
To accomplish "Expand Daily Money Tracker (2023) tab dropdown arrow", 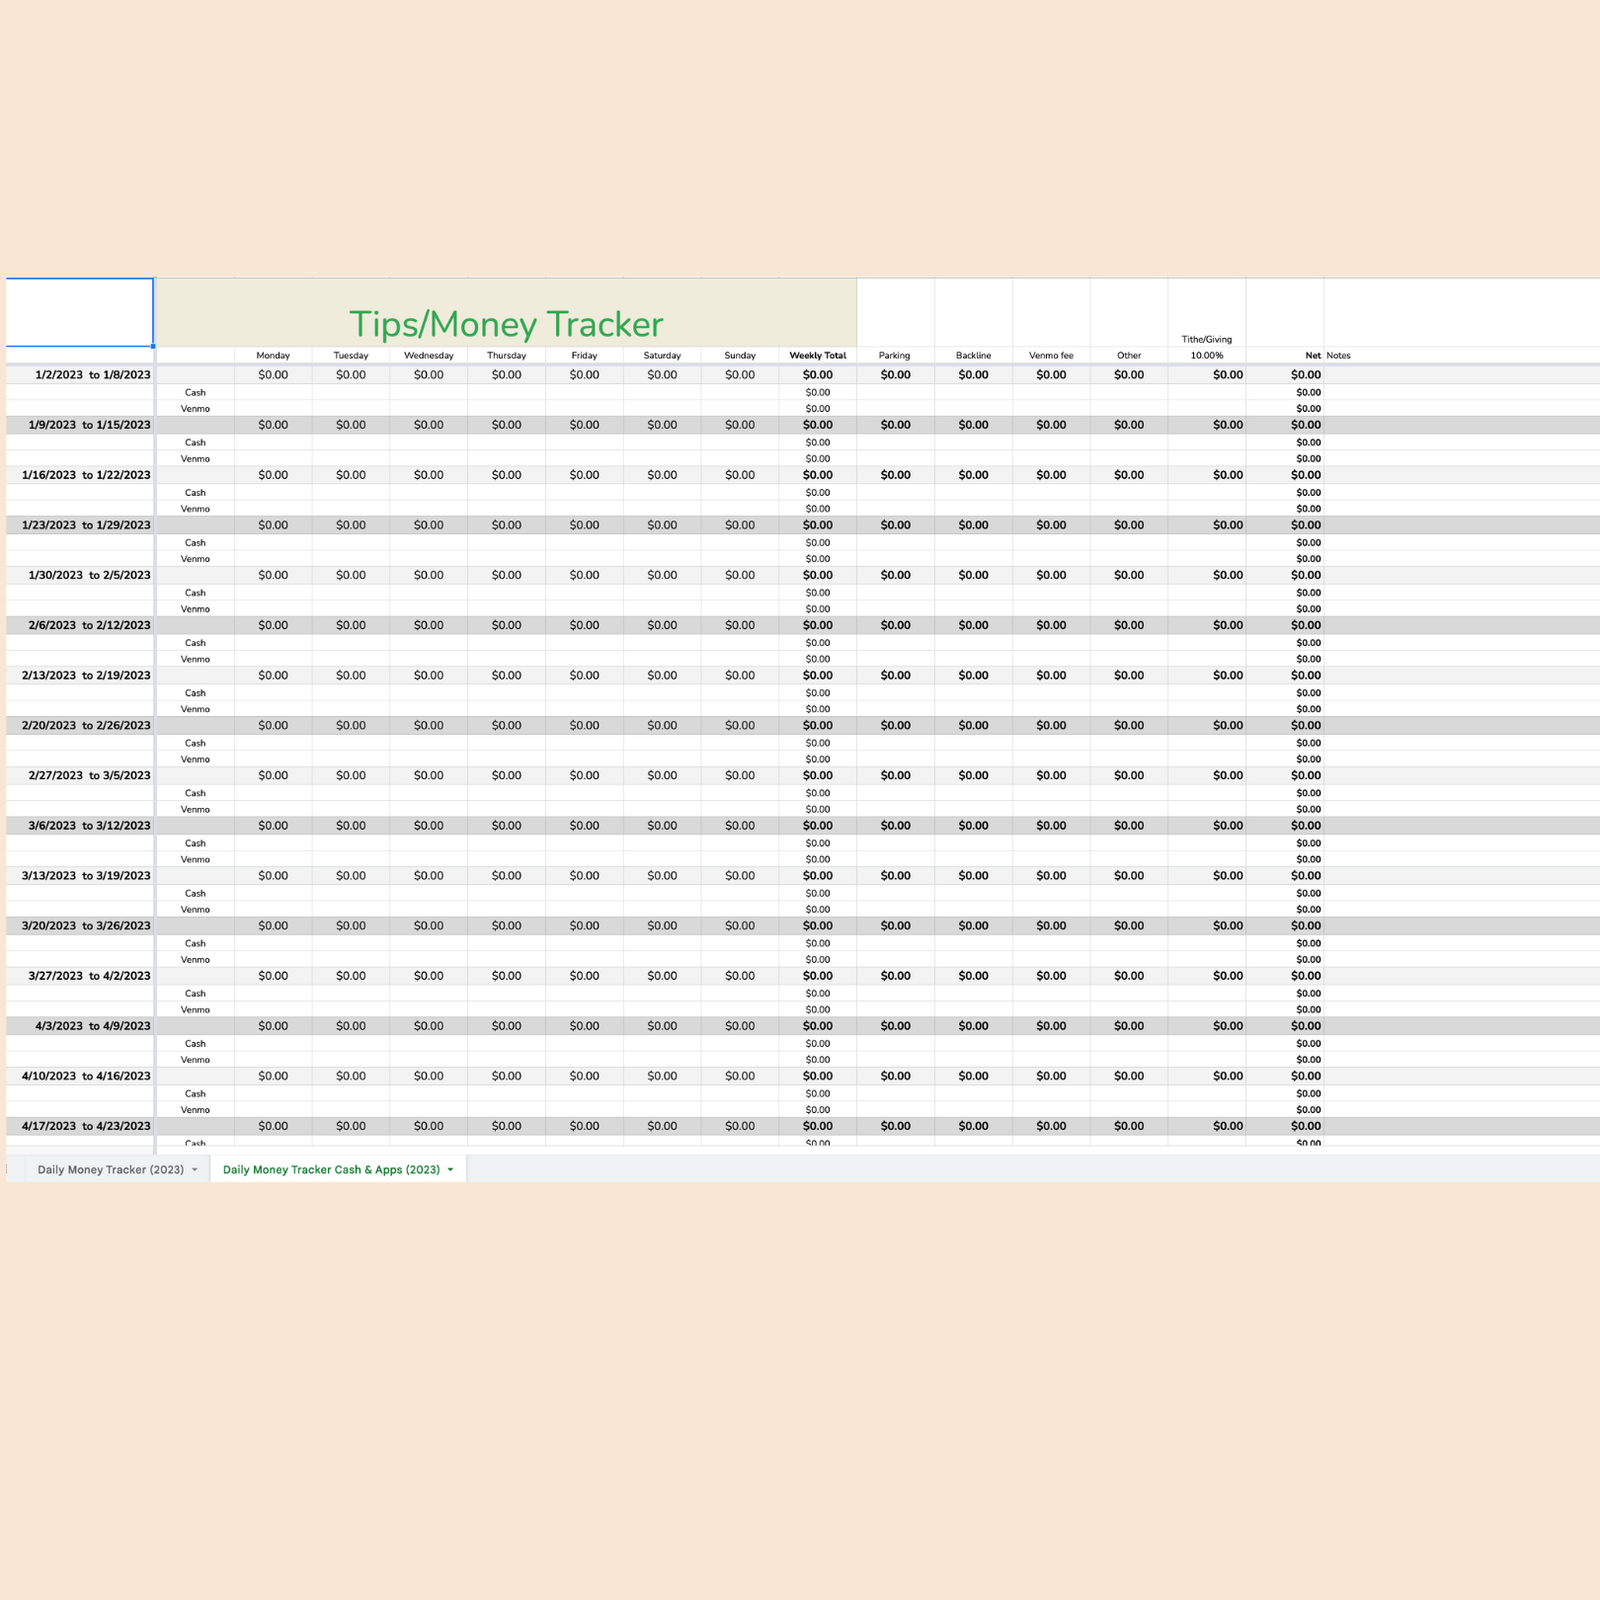I will click(x=195, y=1169).
